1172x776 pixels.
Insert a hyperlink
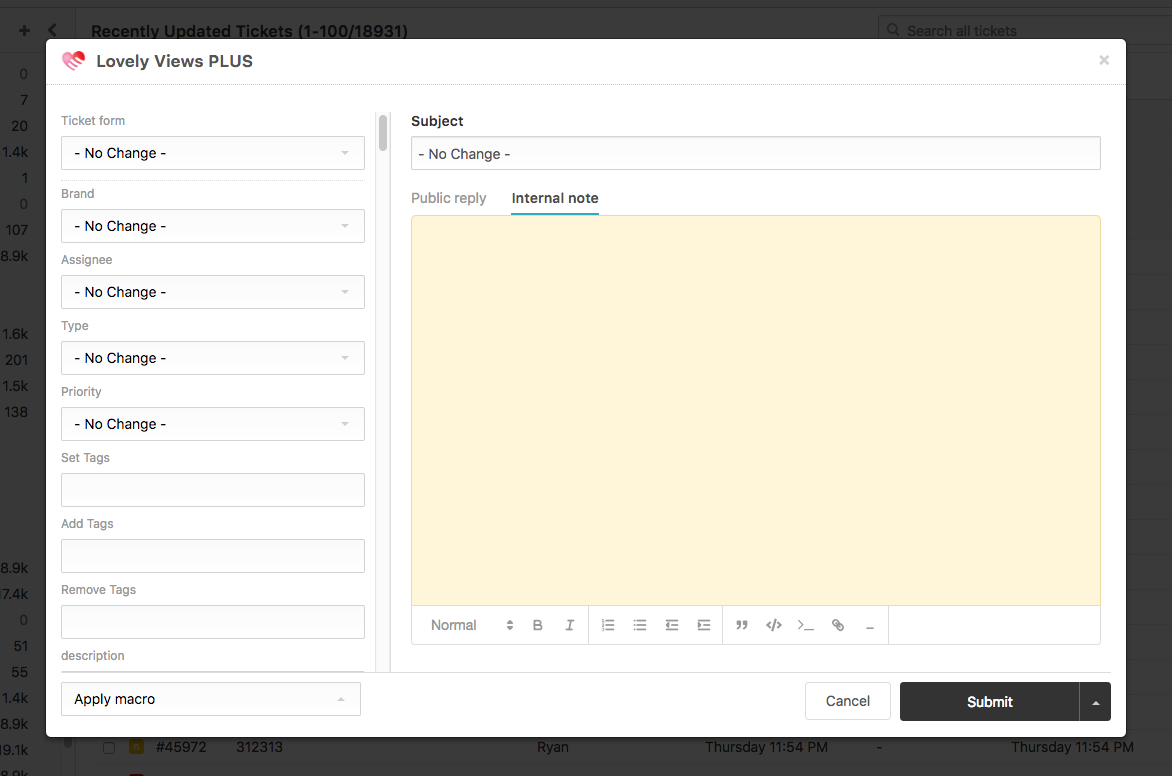838,625
